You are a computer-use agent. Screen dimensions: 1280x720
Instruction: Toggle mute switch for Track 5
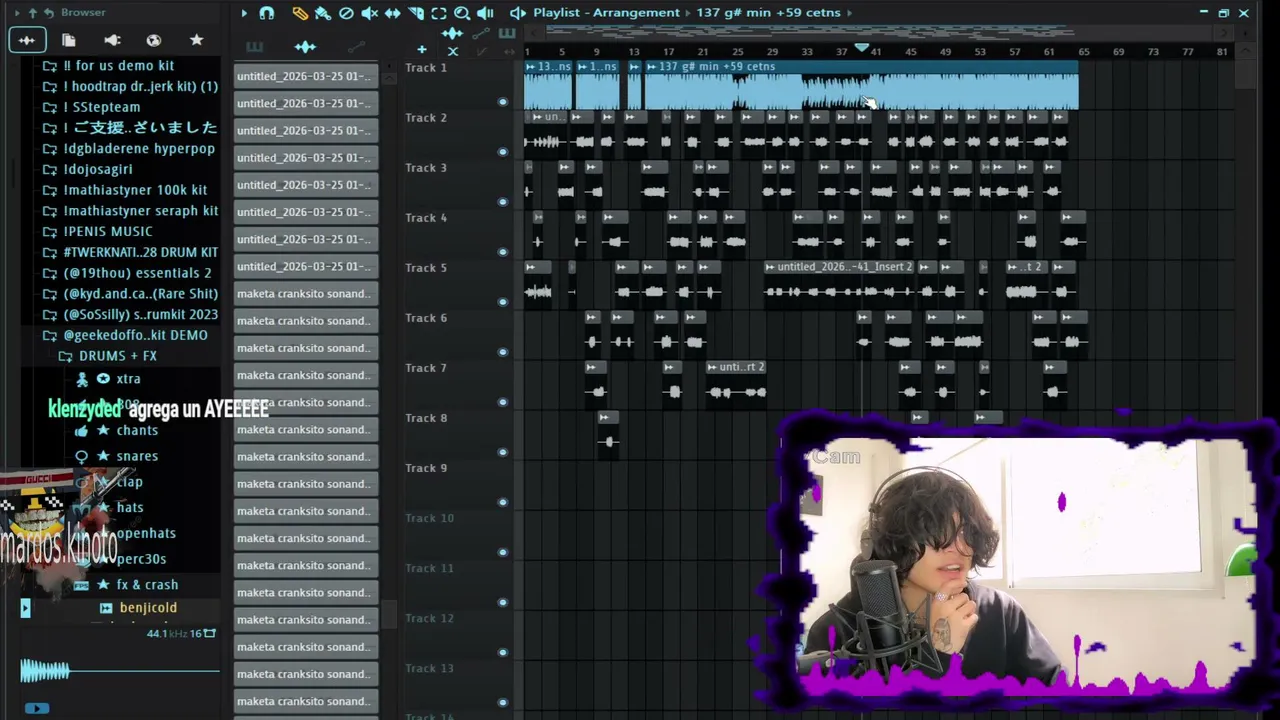coord(503,302)
